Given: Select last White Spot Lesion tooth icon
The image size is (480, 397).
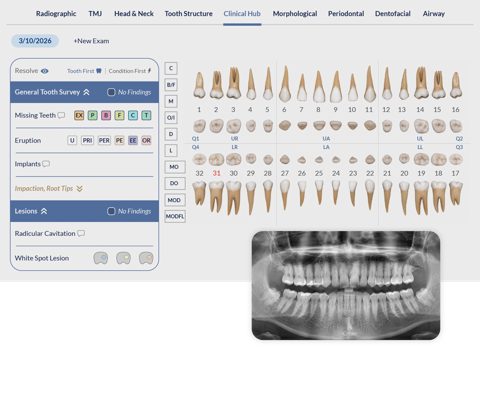Looking at the screenshot, I should tap(146, 258).
